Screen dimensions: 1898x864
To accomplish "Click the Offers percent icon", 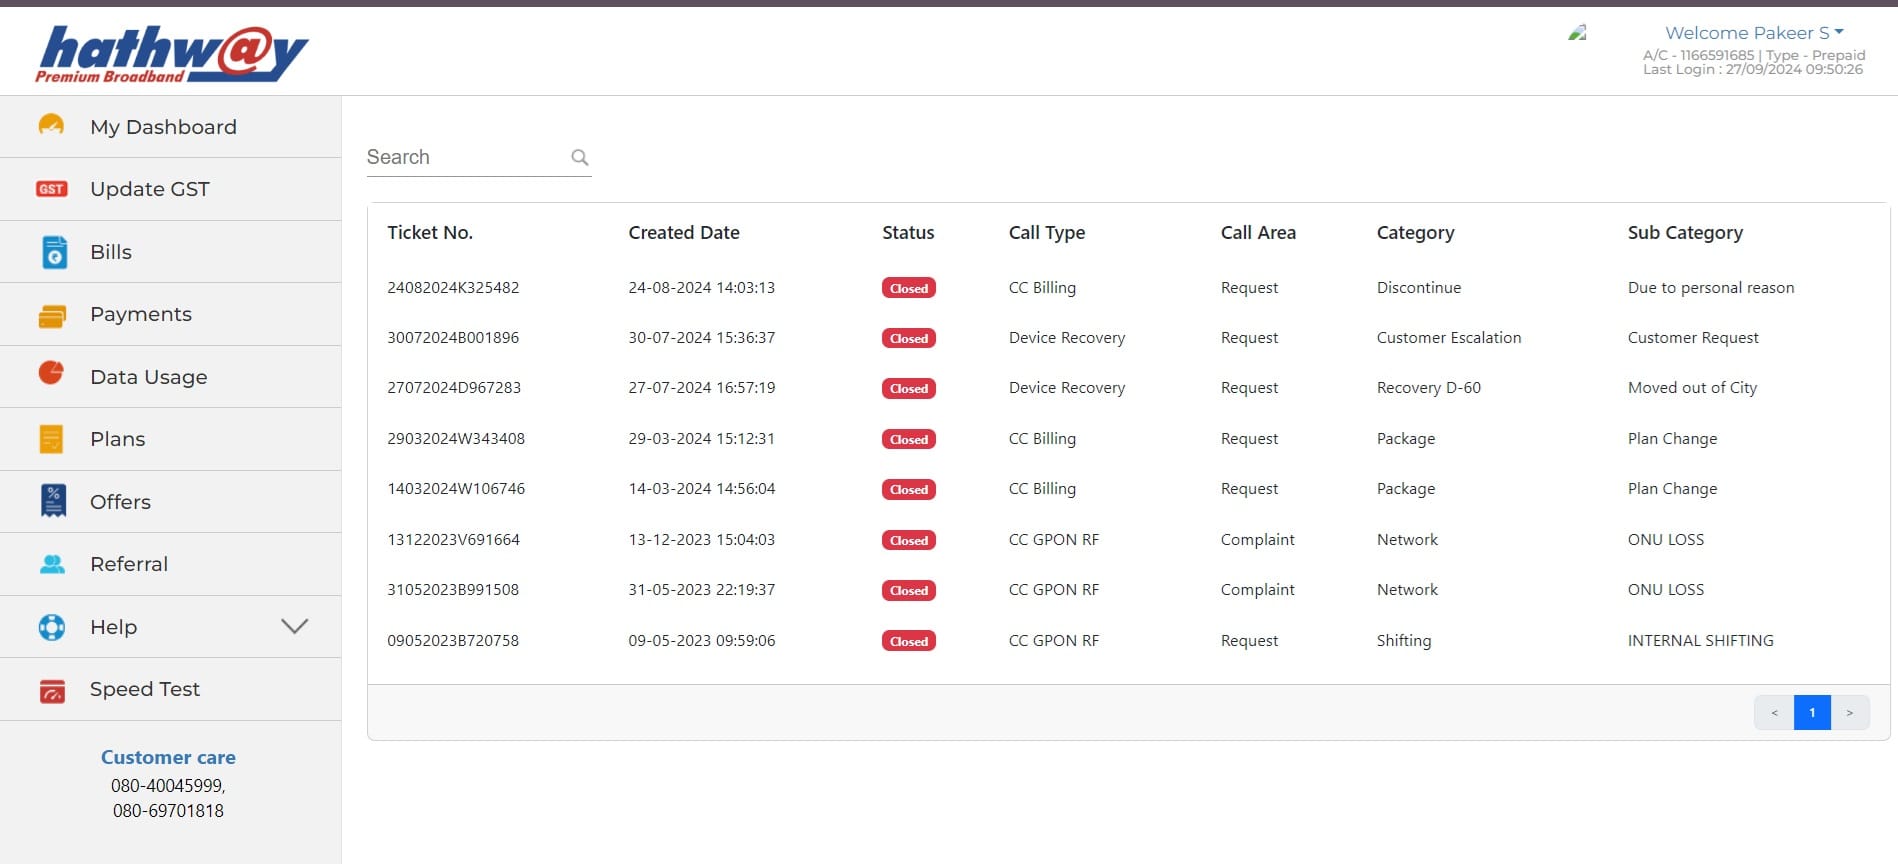I will point(53,501).
